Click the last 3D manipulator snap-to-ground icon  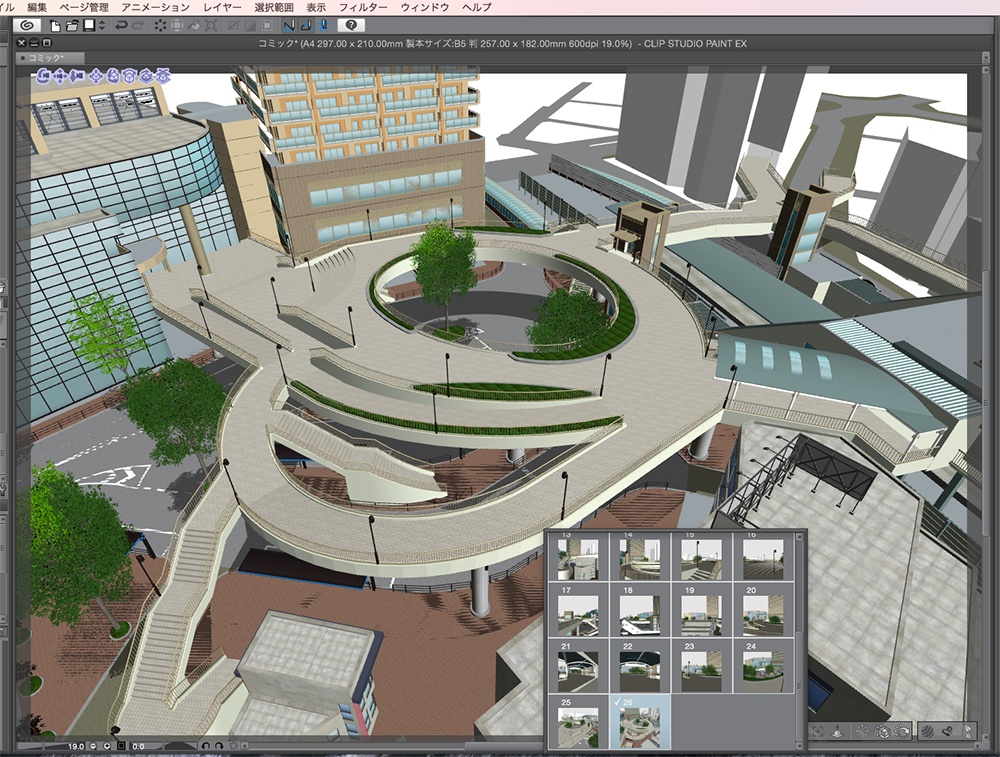[x=163, y=77]
